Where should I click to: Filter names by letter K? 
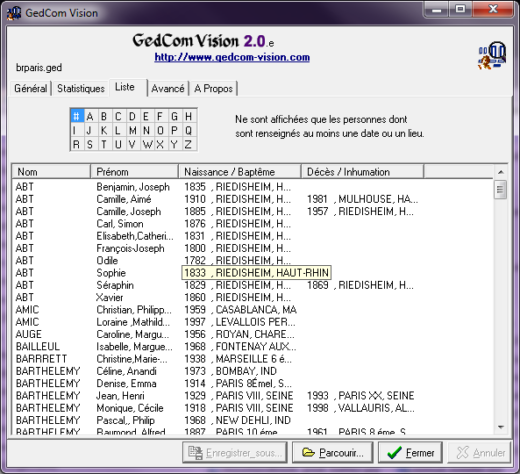104,130
